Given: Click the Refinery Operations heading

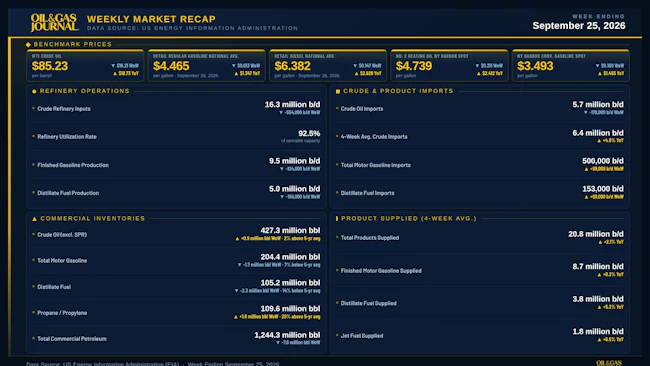Looking at the screenshot, I should (85, 91).
